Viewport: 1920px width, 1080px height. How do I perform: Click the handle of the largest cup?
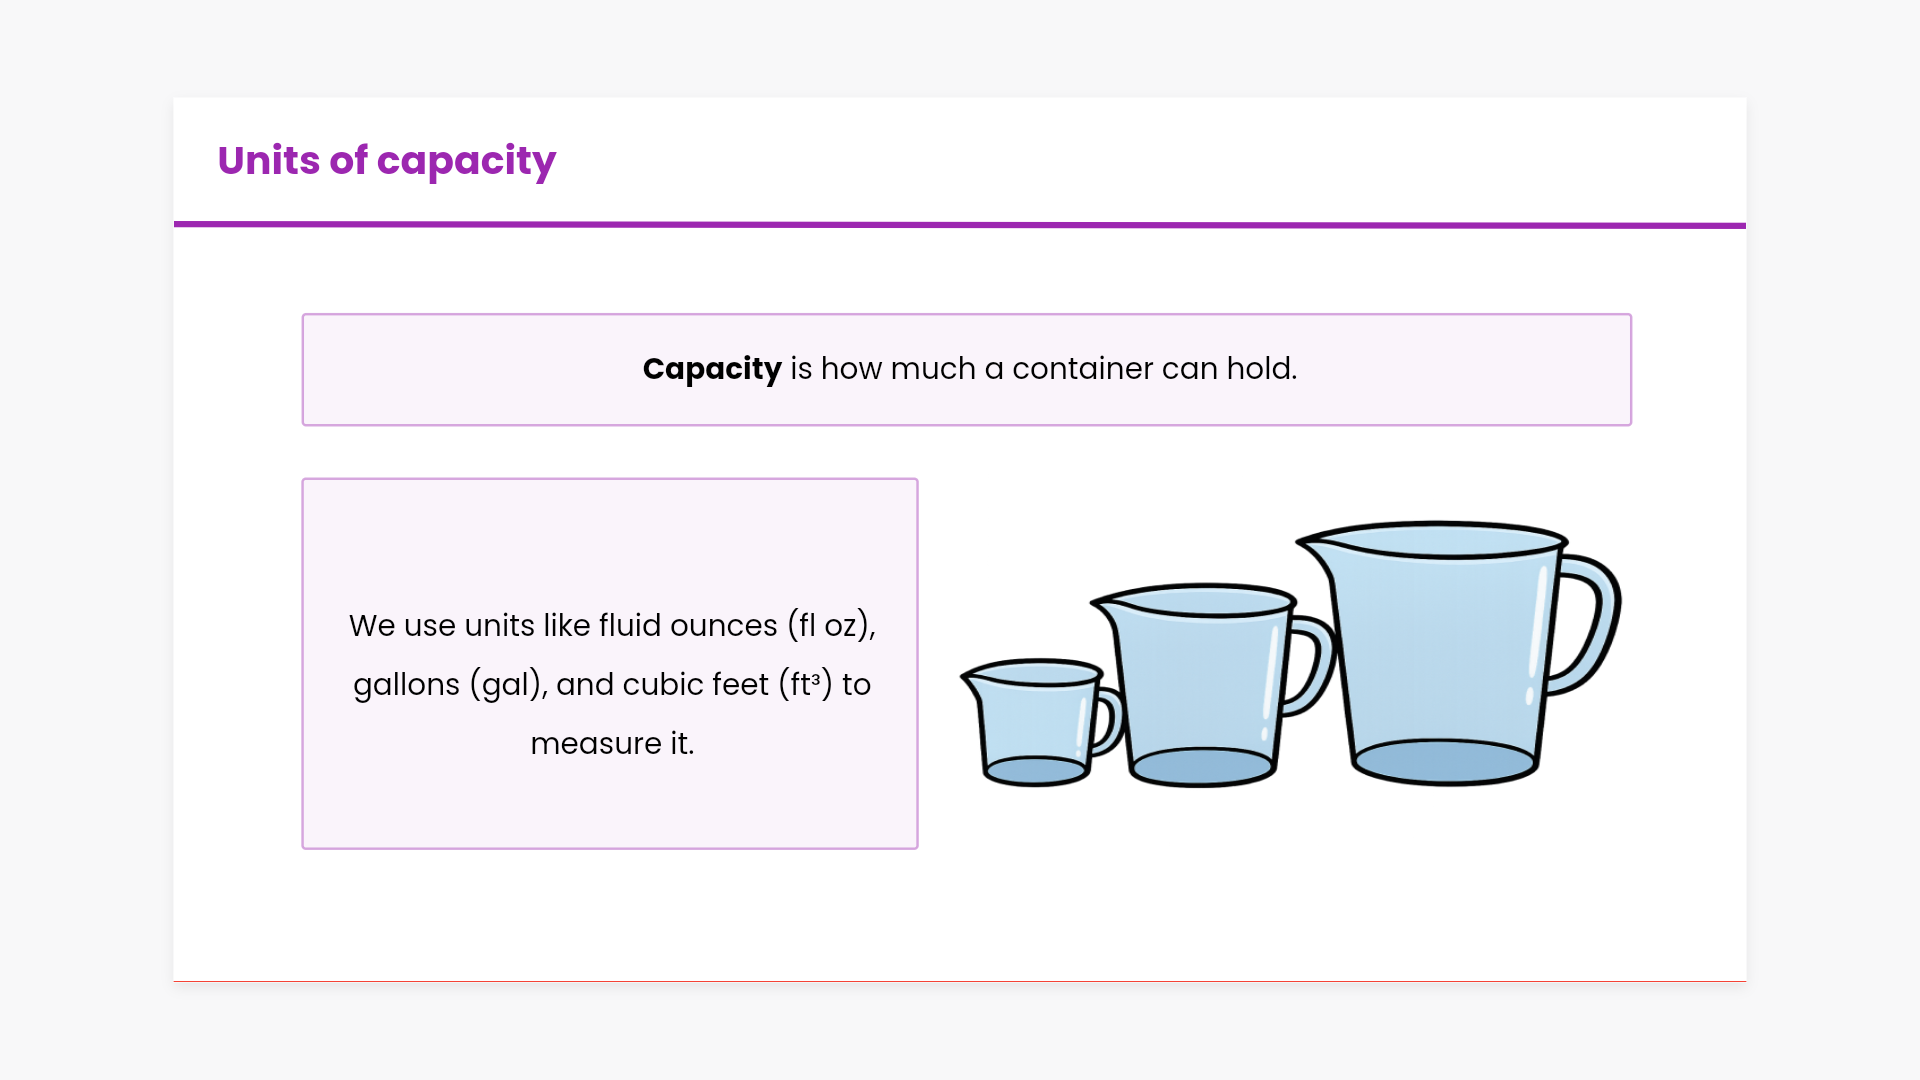tap(1592, 625)
